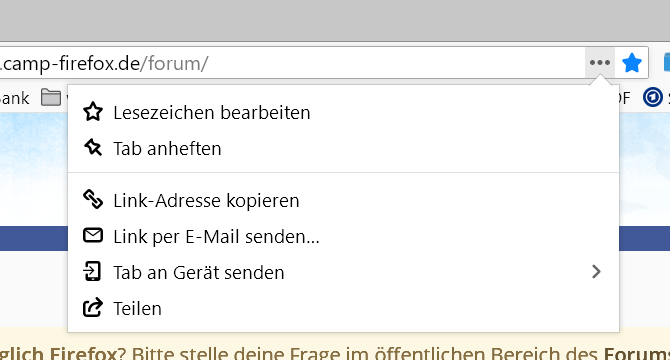Click the round blue bookmark icon on the bookmarks bar
Image resolution: width=670 pixels, height=360 pixels.
pyautogui.click(x=652, y=97)
